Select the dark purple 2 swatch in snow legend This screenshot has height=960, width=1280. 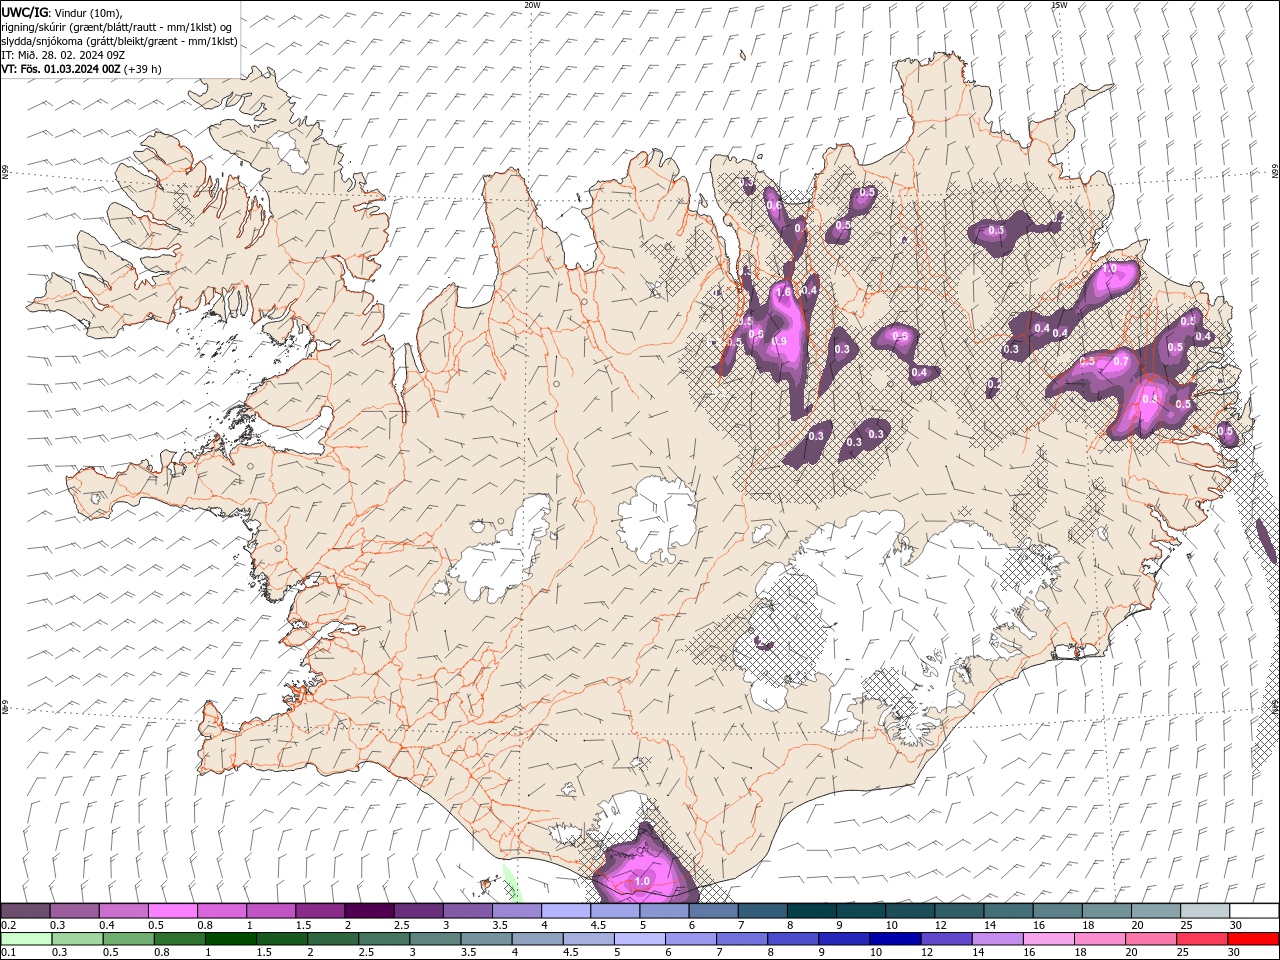pos(368,911)
